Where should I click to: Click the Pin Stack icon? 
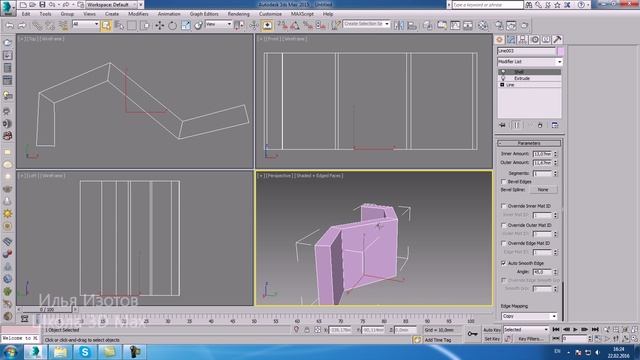click(x=502, y=125)
